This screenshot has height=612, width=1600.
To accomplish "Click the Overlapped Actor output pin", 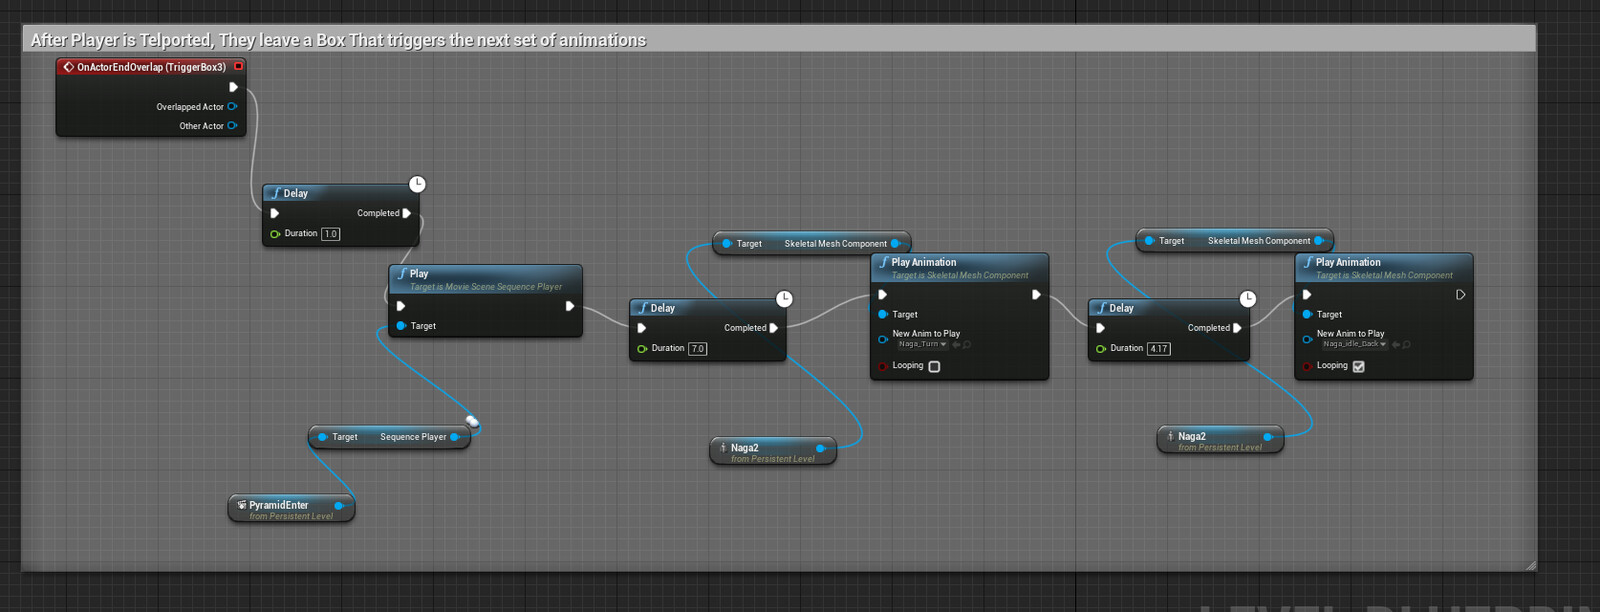I will tap(232, 107).
